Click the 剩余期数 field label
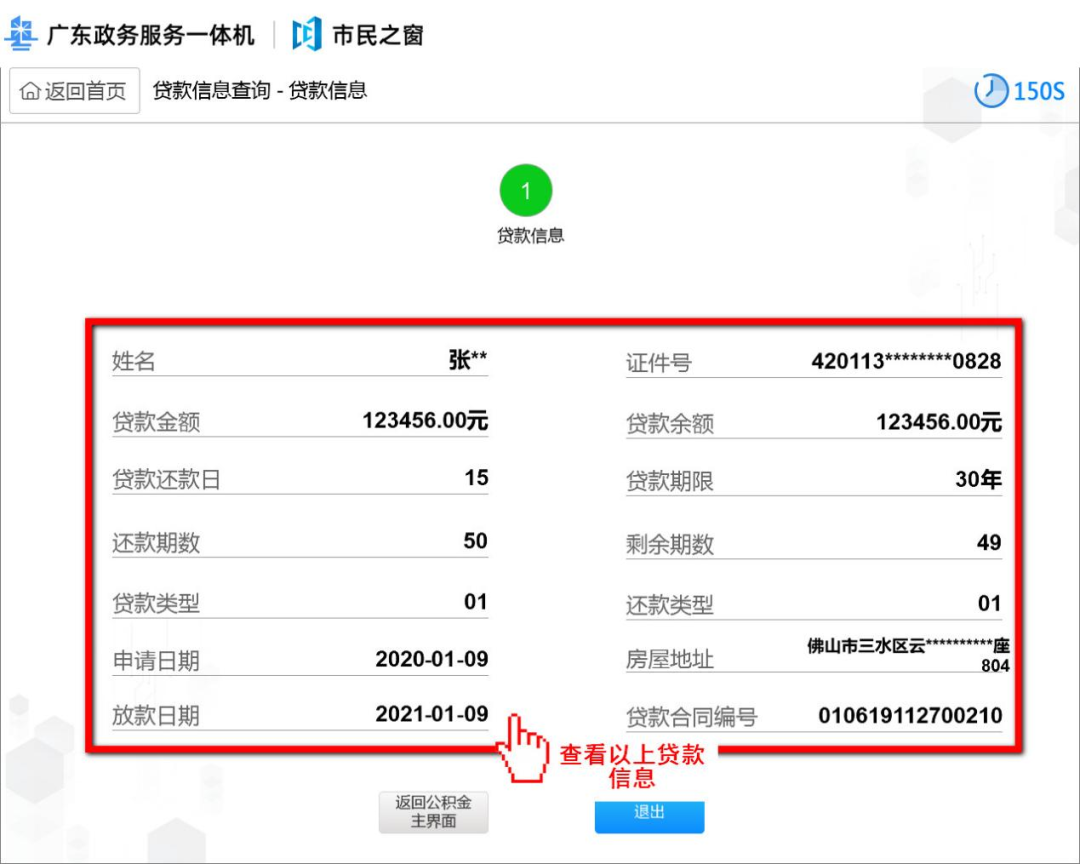Viewport: 1080px width, 864px height. coord(669,544)
